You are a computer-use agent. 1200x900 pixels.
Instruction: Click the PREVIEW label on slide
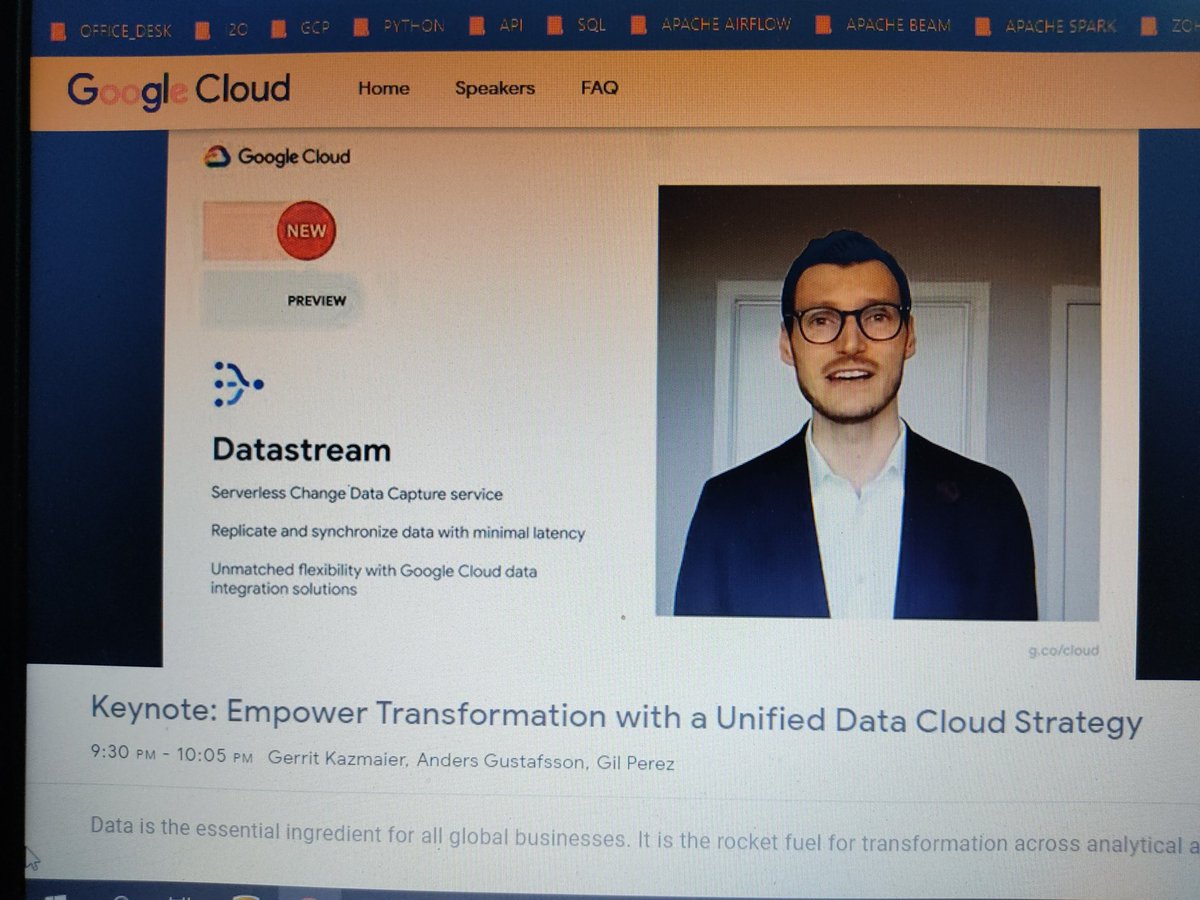316,300
